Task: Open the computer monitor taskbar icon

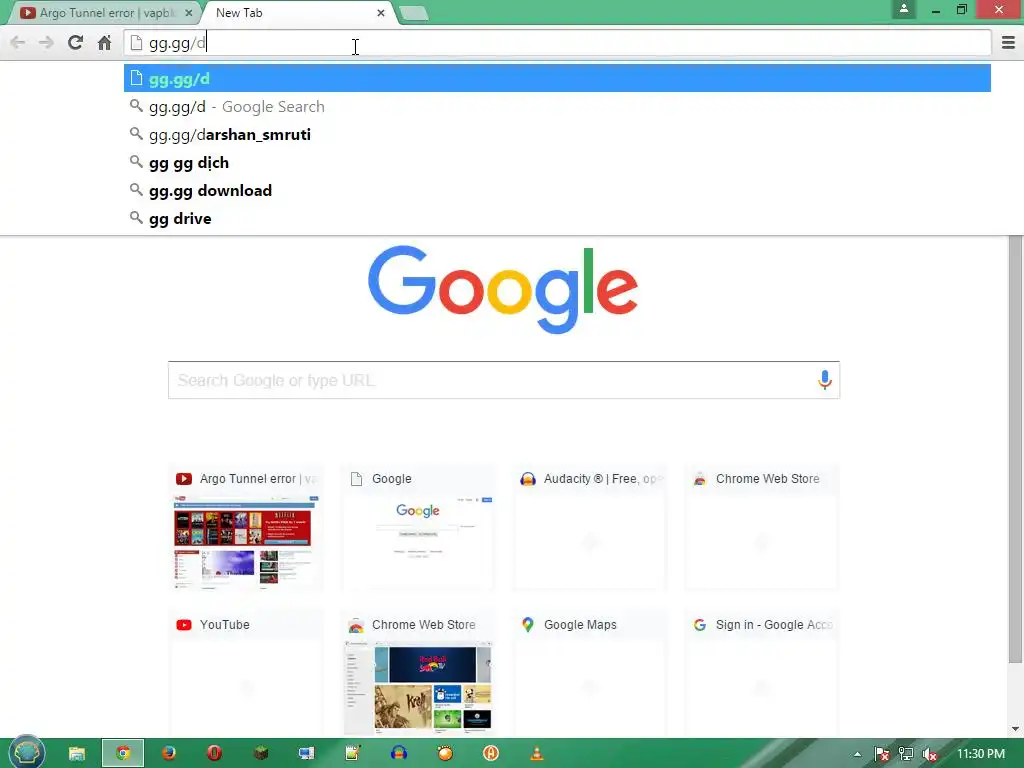Action: [306, 754]
